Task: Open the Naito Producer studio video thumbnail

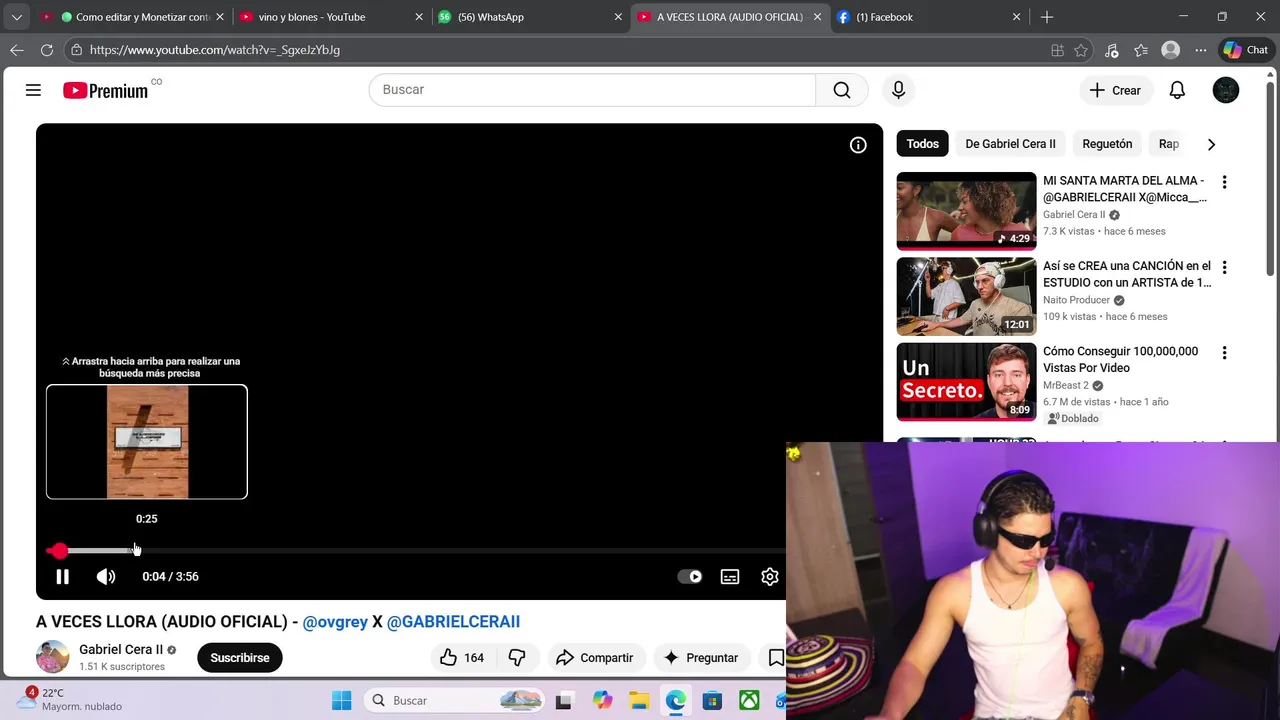Action: (966, 296)
